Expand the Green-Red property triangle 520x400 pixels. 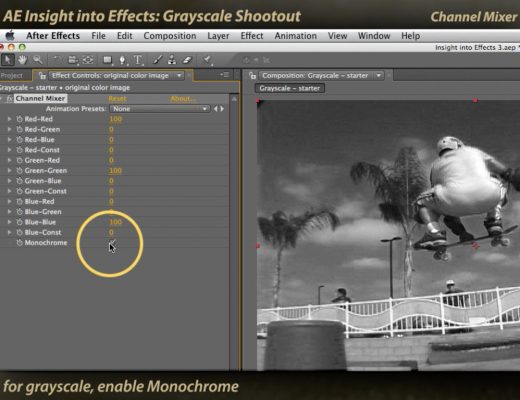pyautogui.click(x=9, y=160)
